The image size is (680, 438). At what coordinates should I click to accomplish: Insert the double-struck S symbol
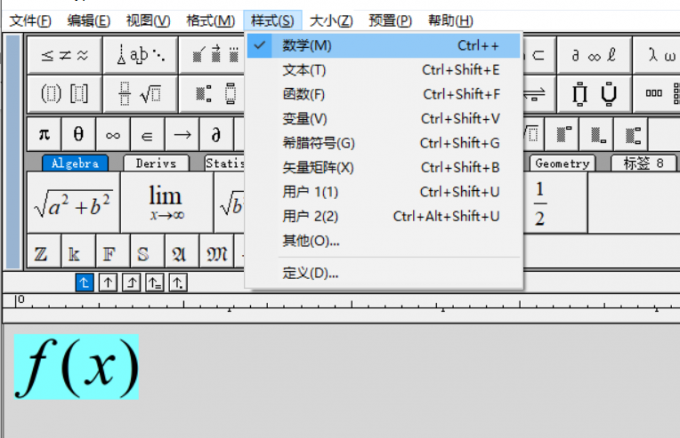pyautogui.click(x=147, y=252)
